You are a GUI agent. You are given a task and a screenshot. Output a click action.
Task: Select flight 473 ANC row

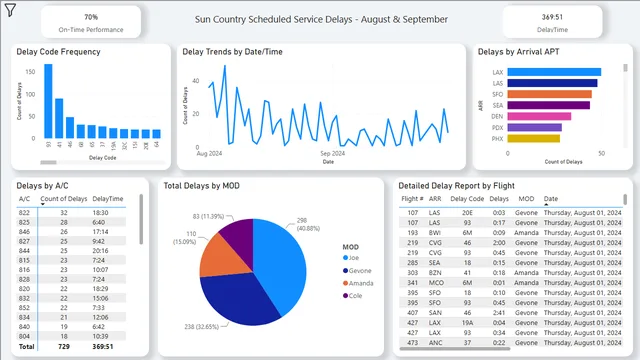pyautogui.click(x=511, y=343)
